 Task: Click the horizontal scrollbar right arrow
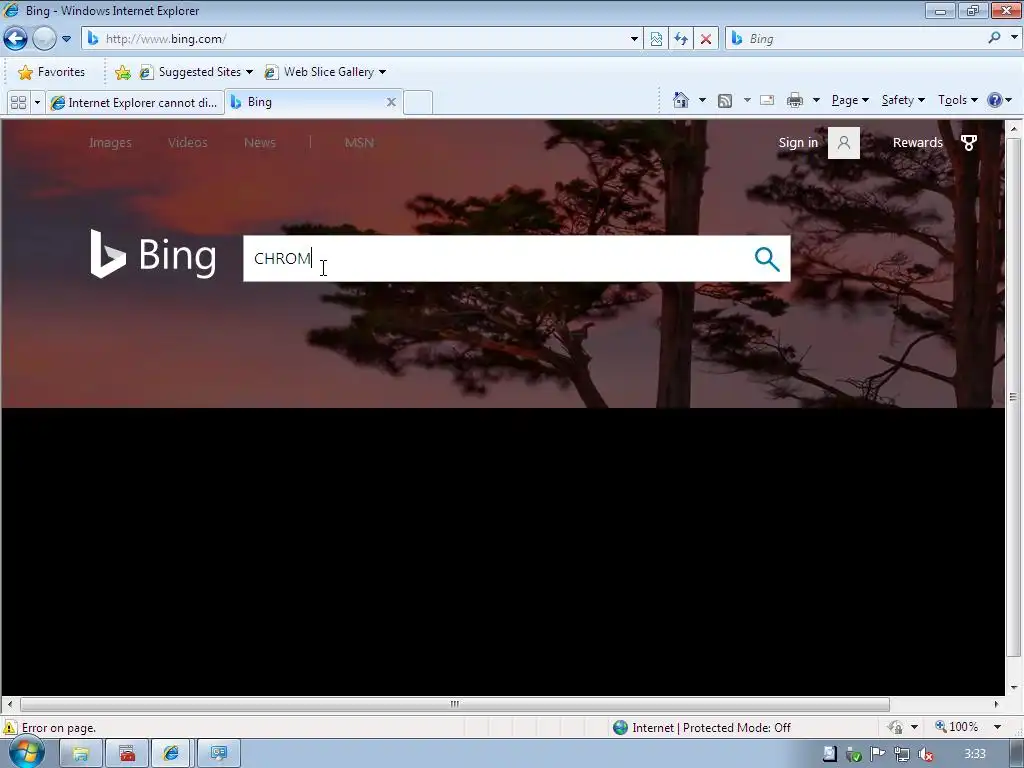pos(996,704)
